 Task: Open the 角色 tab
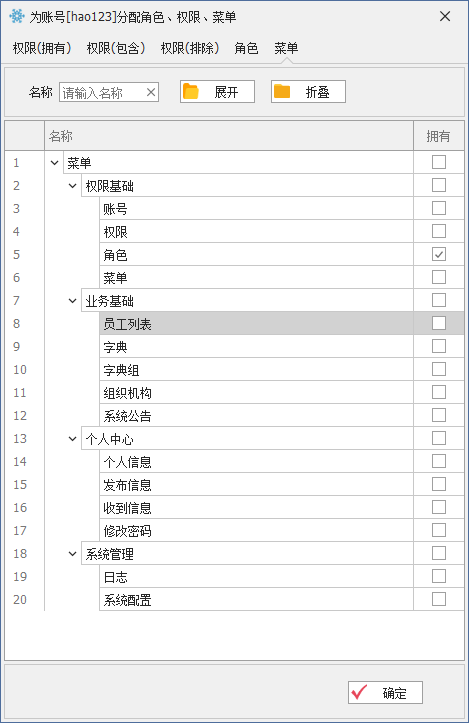pyautogui.click(x=246, y=48)
